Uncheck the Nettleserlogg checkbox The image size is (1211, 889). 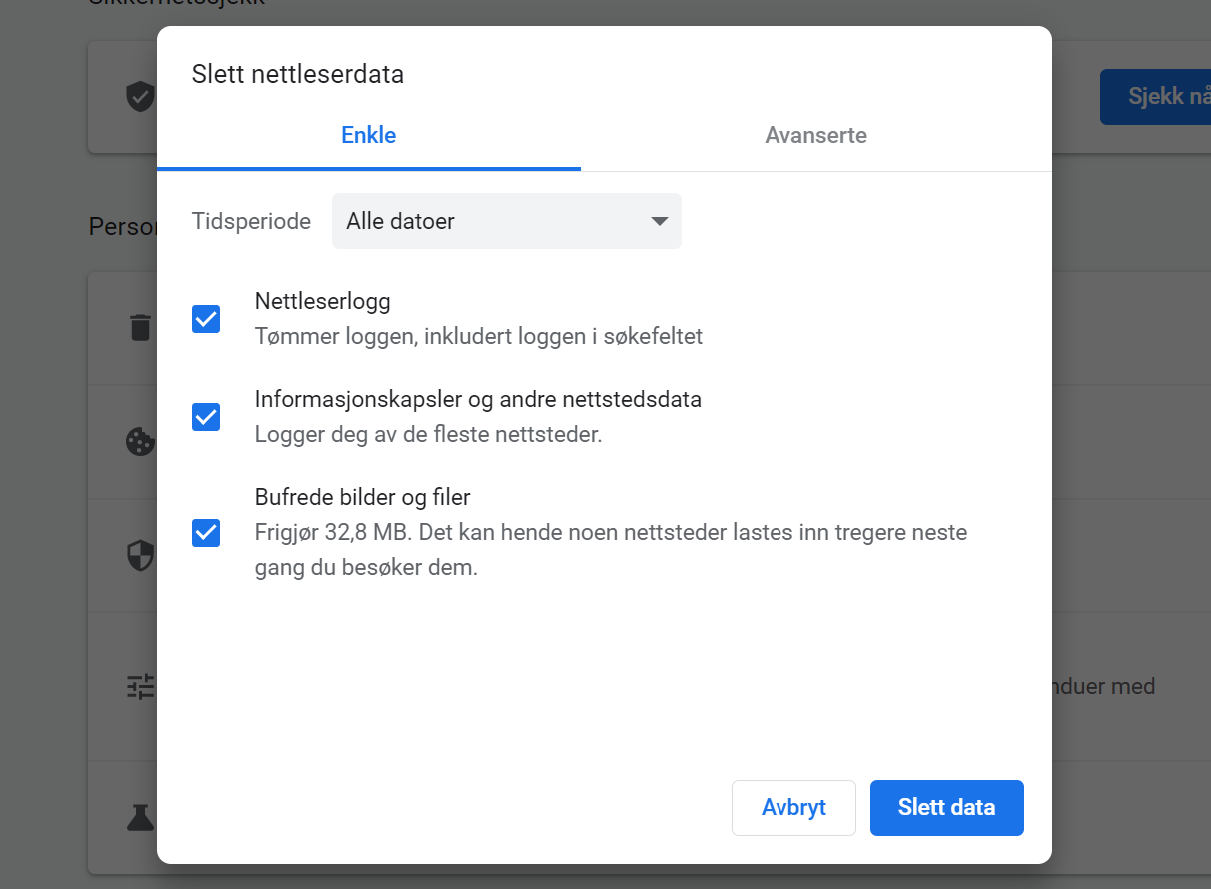(x=206, y=319)
